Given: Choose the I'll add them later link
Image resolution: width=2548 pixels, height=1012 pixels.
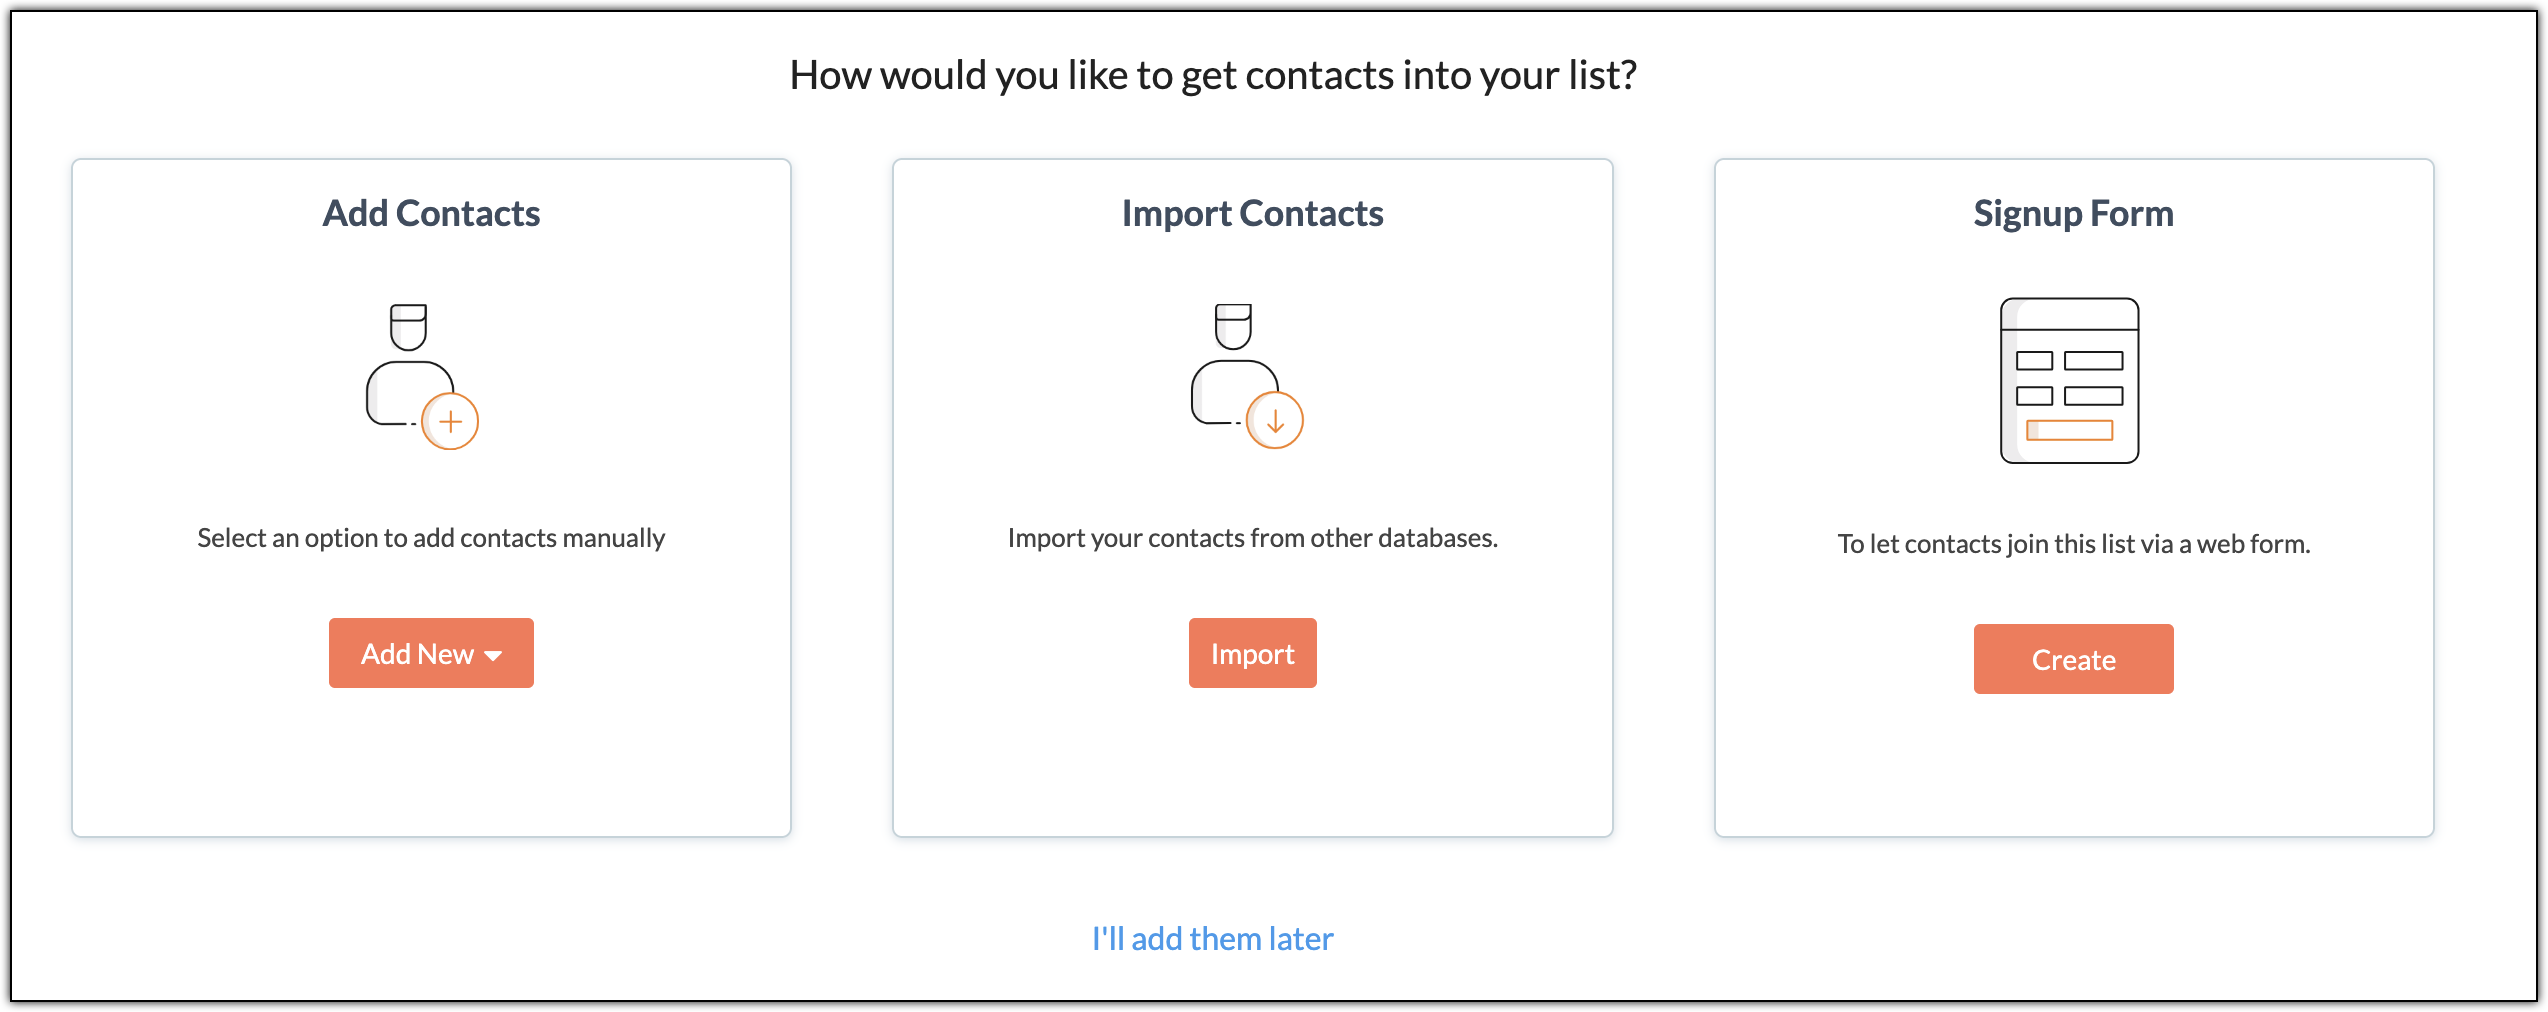Looking at the screenshot, I should (1213, 939).
